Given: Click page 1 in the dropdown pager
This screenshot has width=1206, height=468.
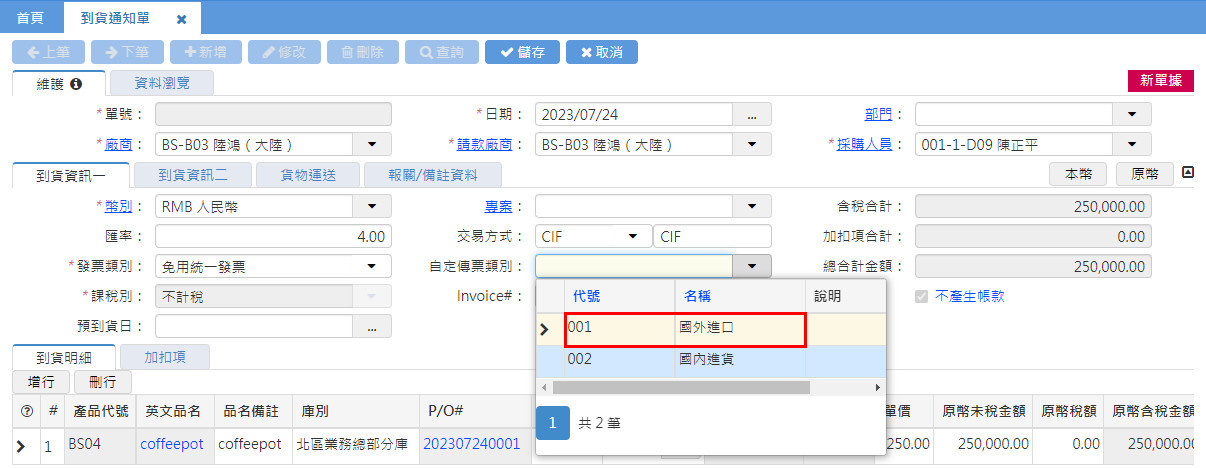Looking at the screenshot, I should click(552, 423).
